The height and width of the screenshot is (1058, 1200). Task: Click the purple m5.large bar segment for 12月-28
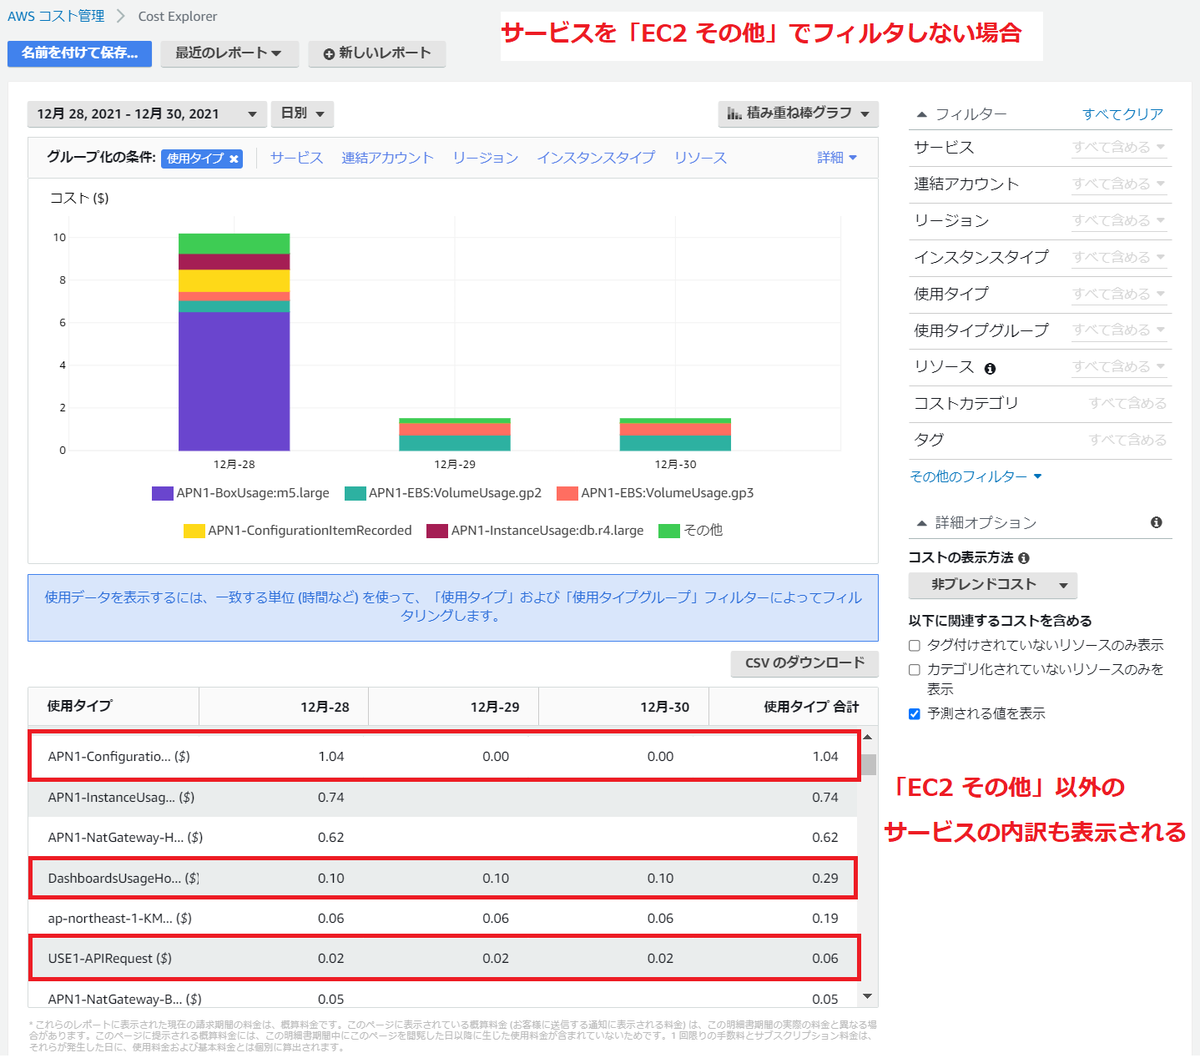pyautogui.click(x=234, y=381)
